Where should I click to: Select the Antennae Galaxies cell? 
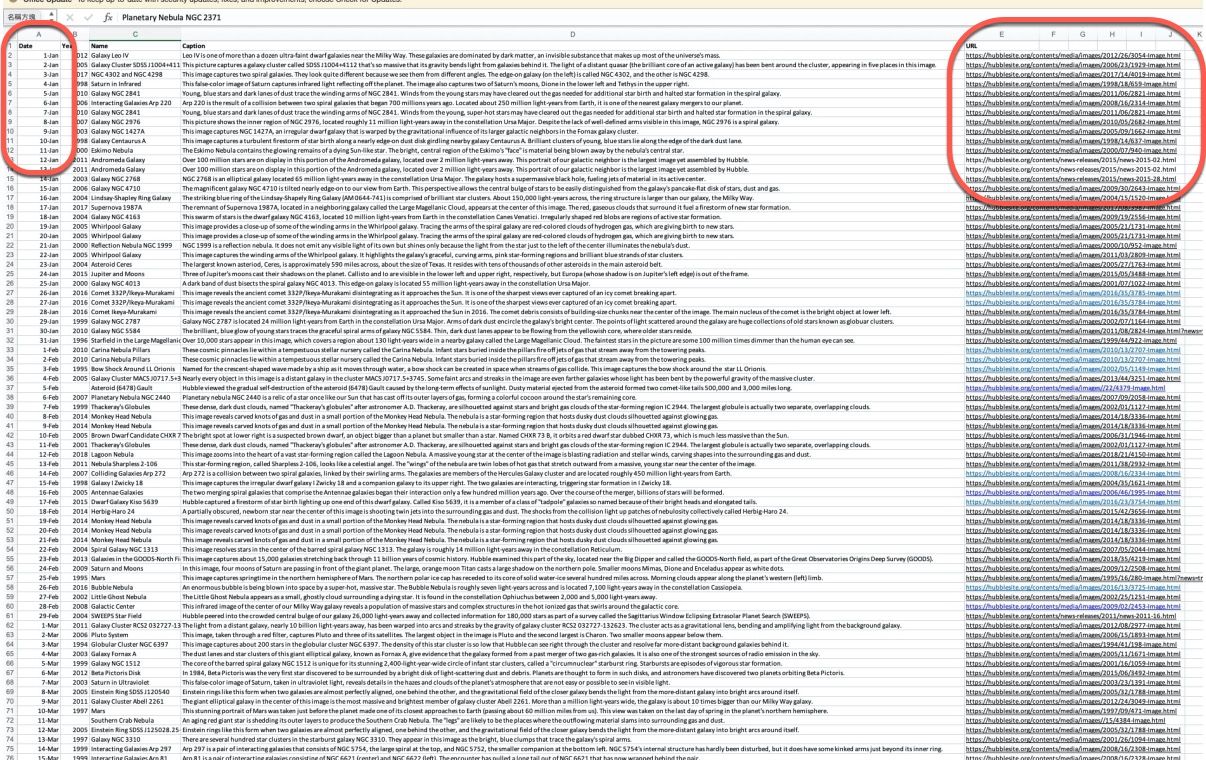tap(134, 494)
